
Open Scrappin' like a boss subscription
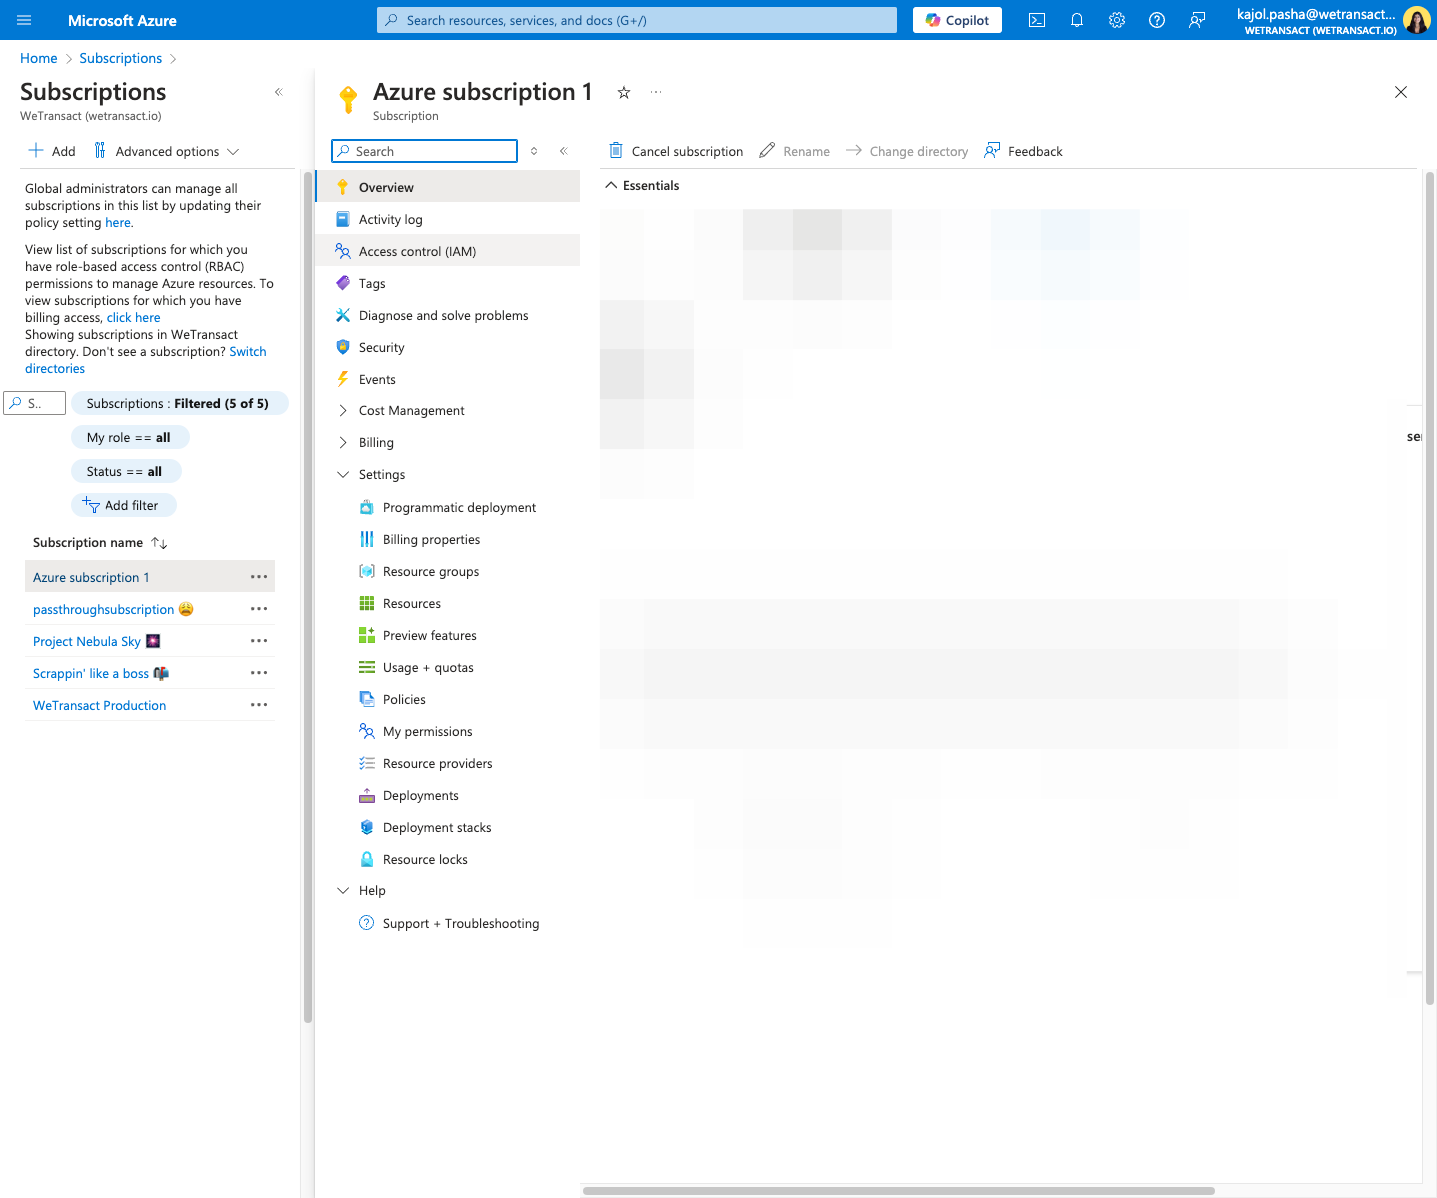point(101,673)
